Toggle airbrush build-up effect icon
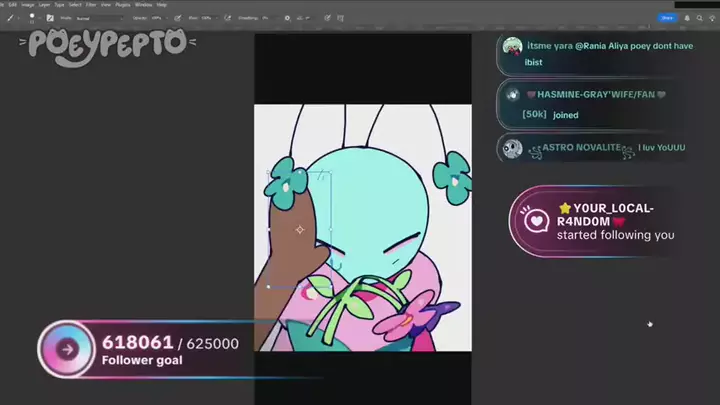Viewport: 720px width, 405px height. tap(228, 17)
